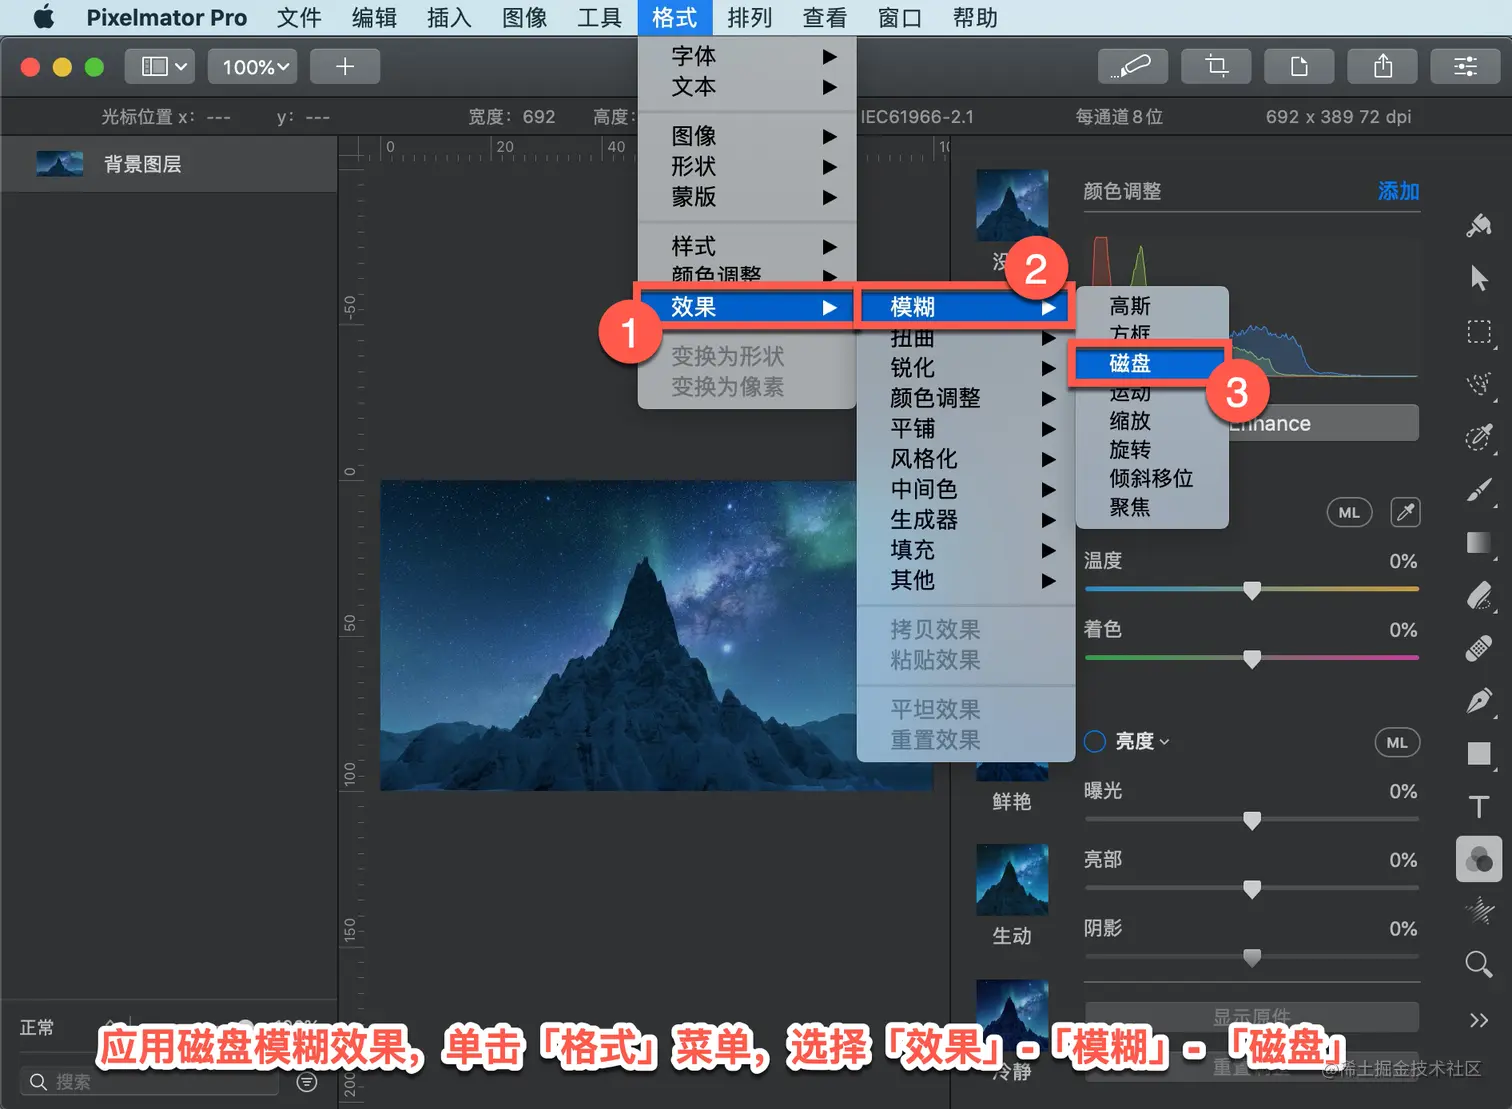Select the Effects star tool
Screen dimensions: 1512x1109
[x=1479, y=911]
